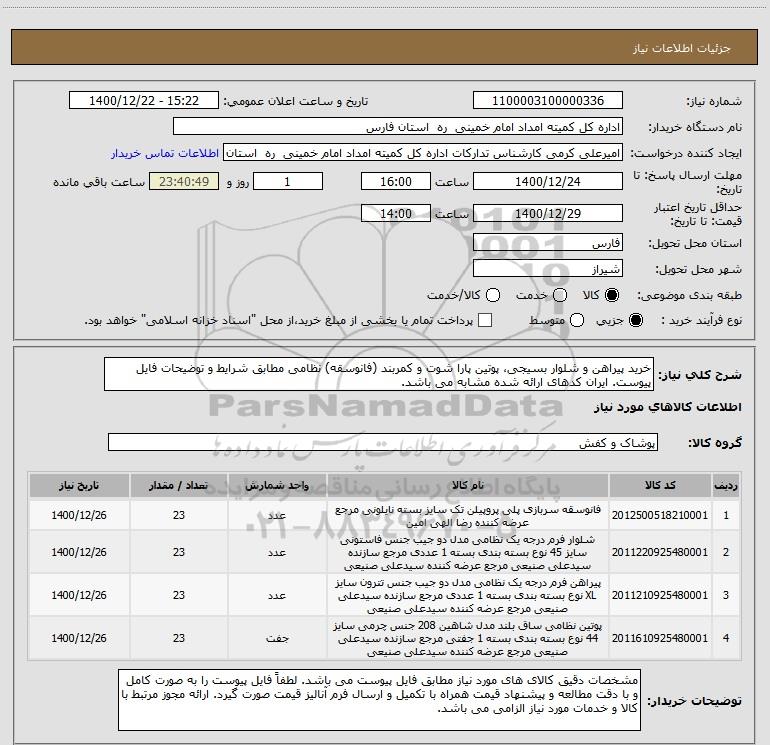
Task: Click the اطلاعات کالاهای مورد نیاز heading
Action: point(667,407)
